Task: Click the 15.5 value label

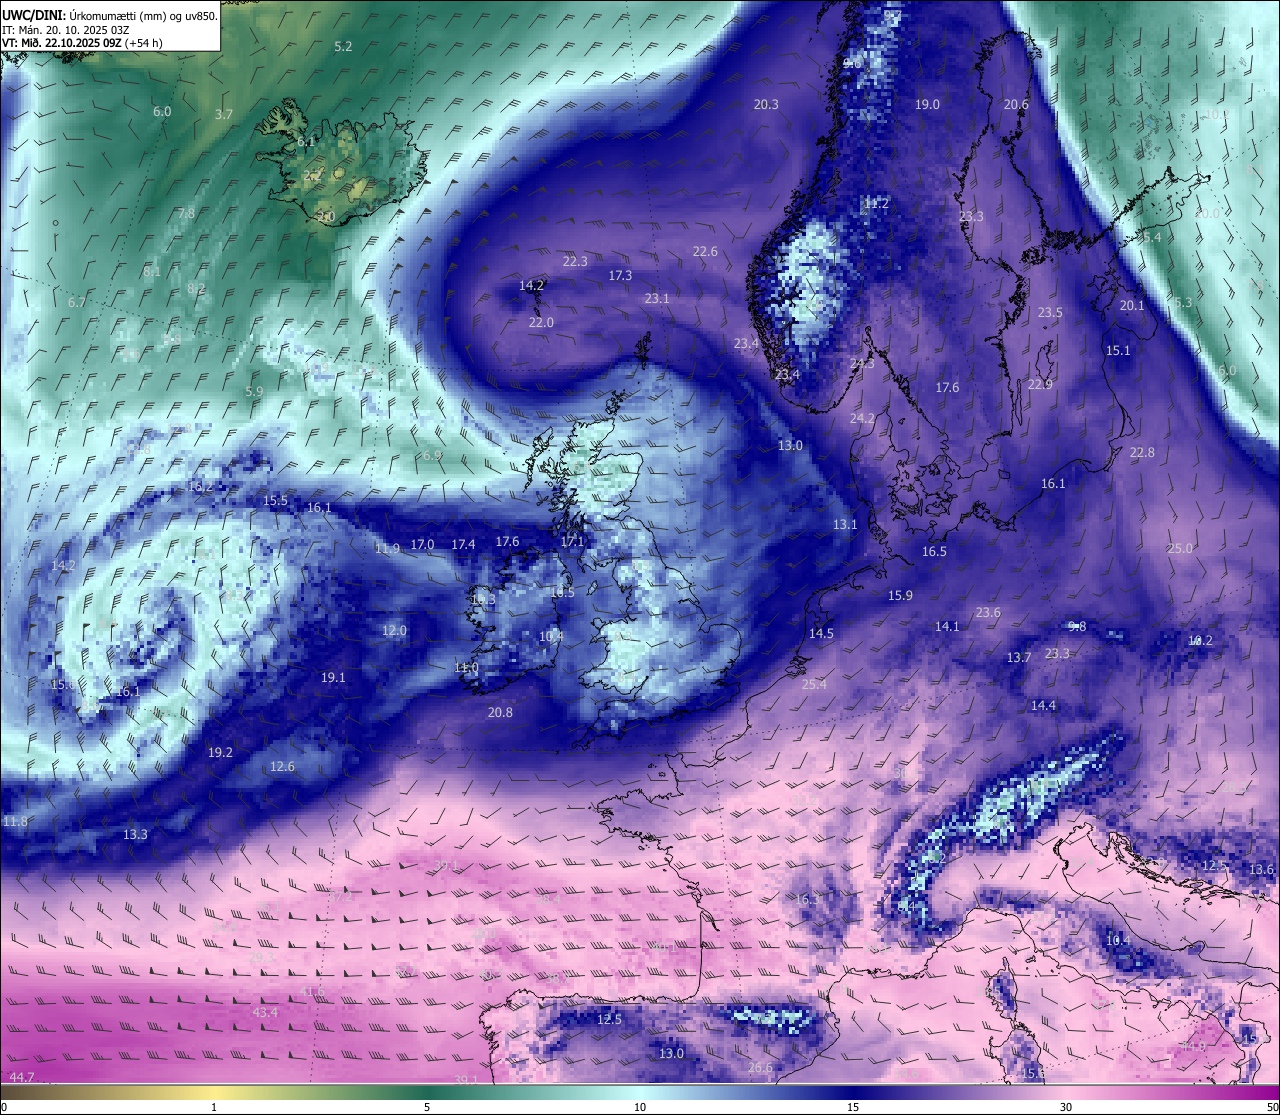Action: click(276, 501)
